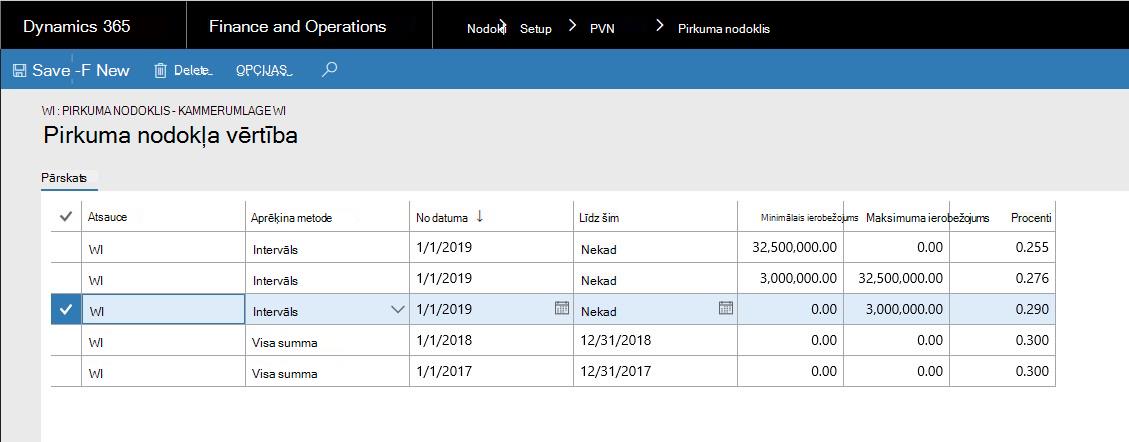The width and height of the screenshot is (1129, 442).
Task: Click Procenti cell showing 0.255
Action: pyautogui.click(x=1003, y=248)
